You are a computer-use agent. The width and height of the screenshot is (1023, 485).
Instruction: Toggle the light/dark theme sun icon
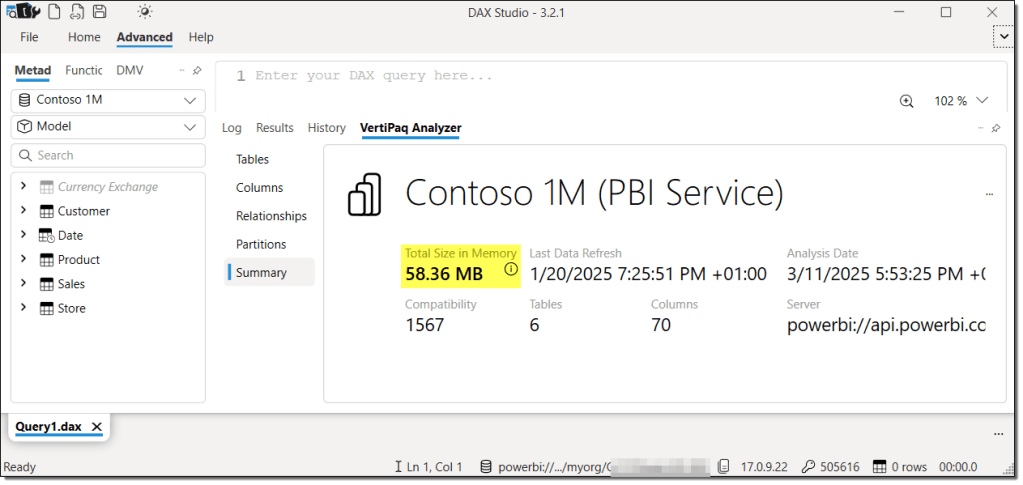point(145,12)
